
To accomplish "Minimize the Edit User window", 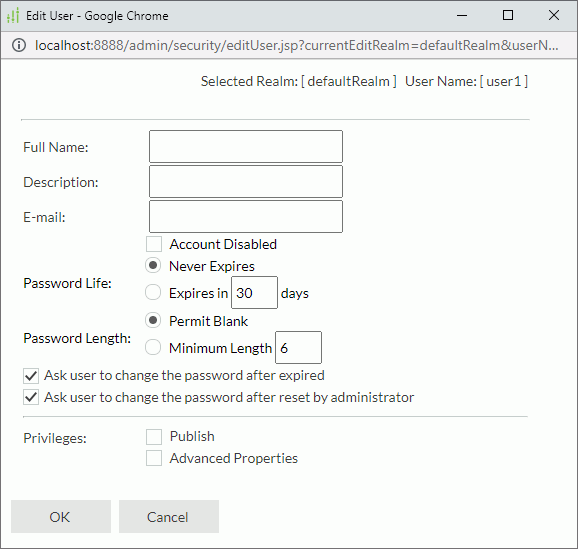I will [462, 15].
